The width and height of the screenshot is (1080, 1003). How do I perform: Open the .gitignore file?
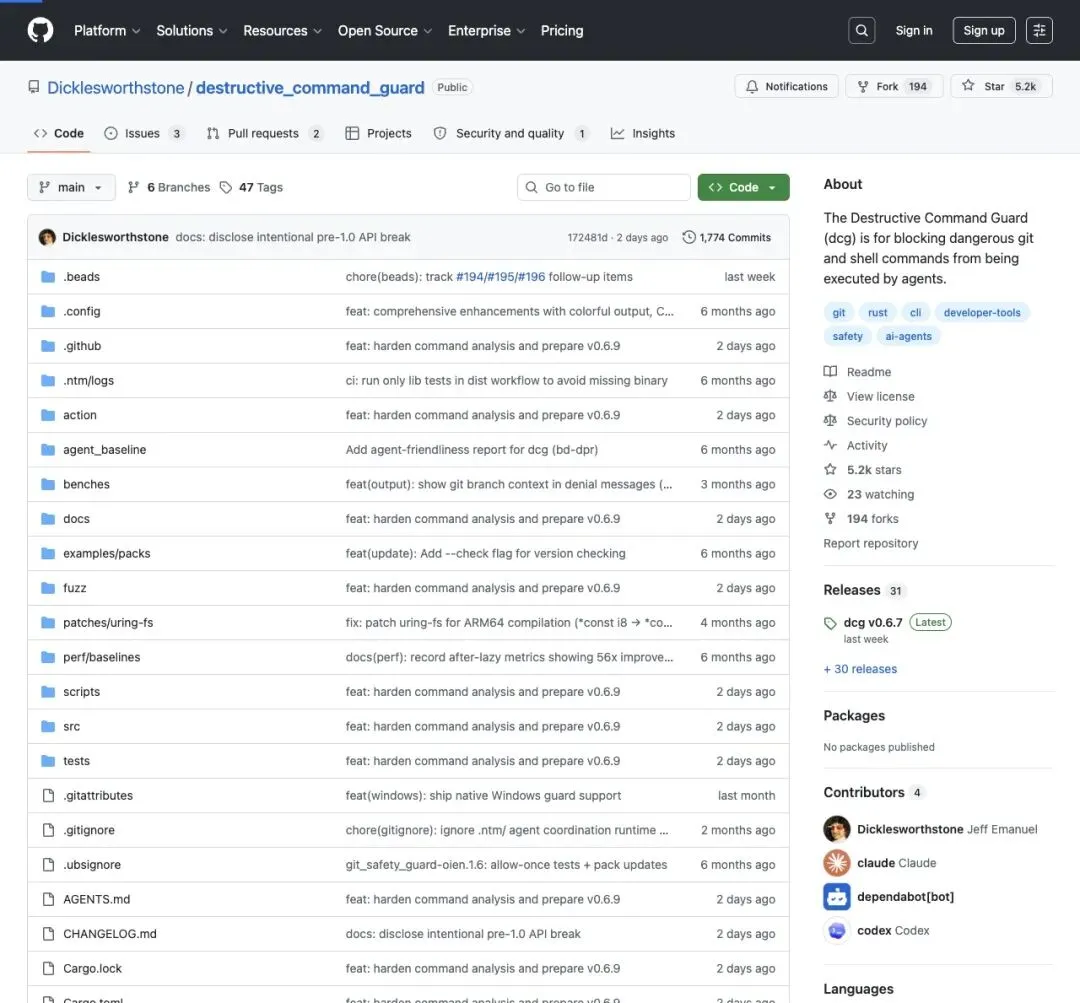pos(89,830)
